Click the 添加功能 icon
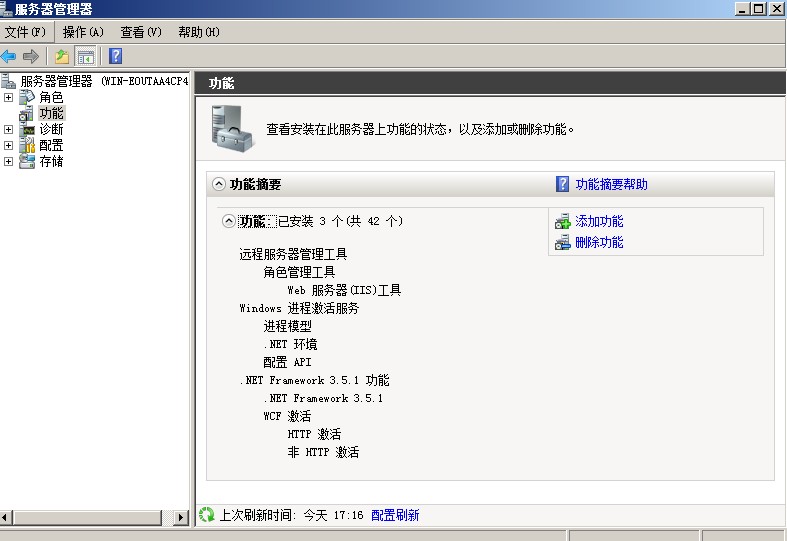This screenshot has width=787, height=541. (x=563, y=221)
